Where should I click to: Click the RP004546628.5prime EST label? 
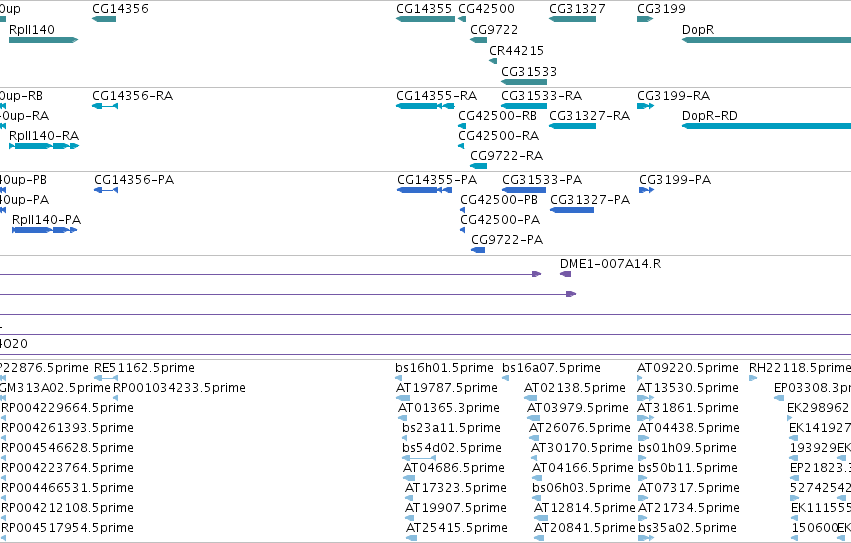(67, 448)
